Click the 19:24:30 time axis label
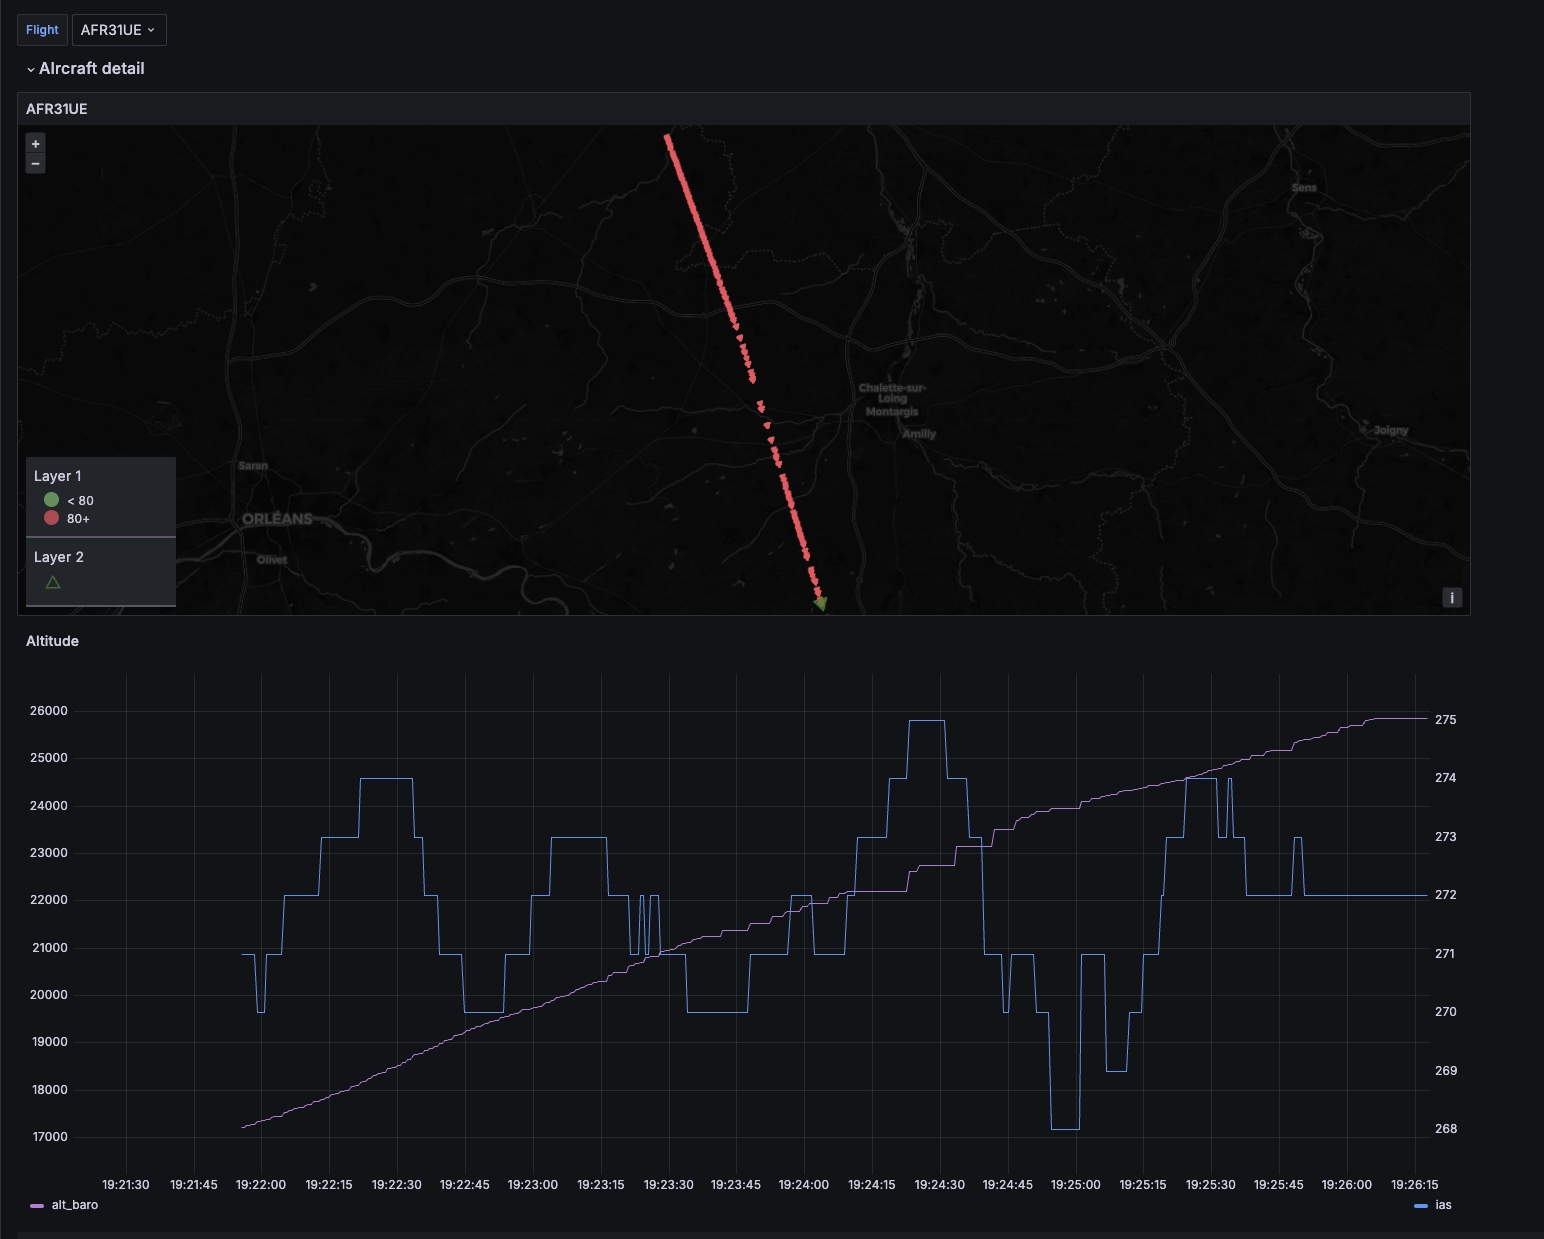Viewport: 1544px width, 1239px height. [940, 1185]
